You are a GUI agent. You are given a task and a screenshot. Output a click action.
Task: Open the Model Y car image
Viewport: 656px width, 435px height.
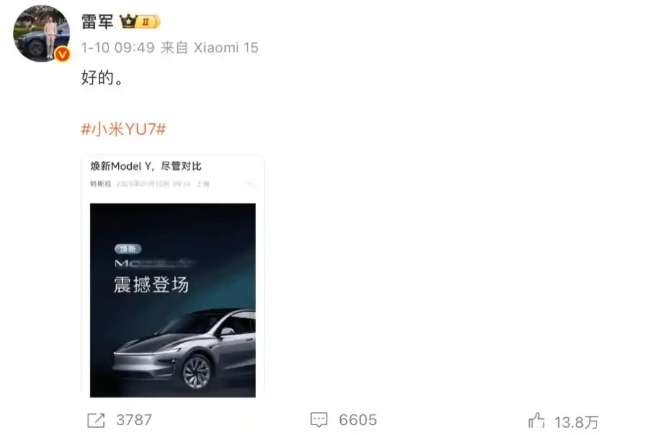(x=173, y=300)
